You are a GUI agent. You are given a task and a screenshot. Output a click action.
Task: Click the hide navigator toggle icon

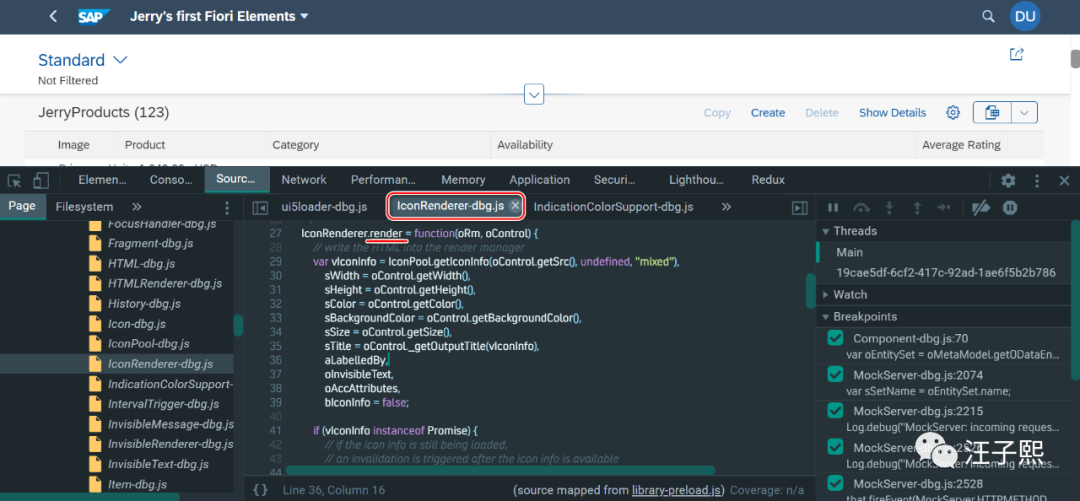(x=260, y=207)
